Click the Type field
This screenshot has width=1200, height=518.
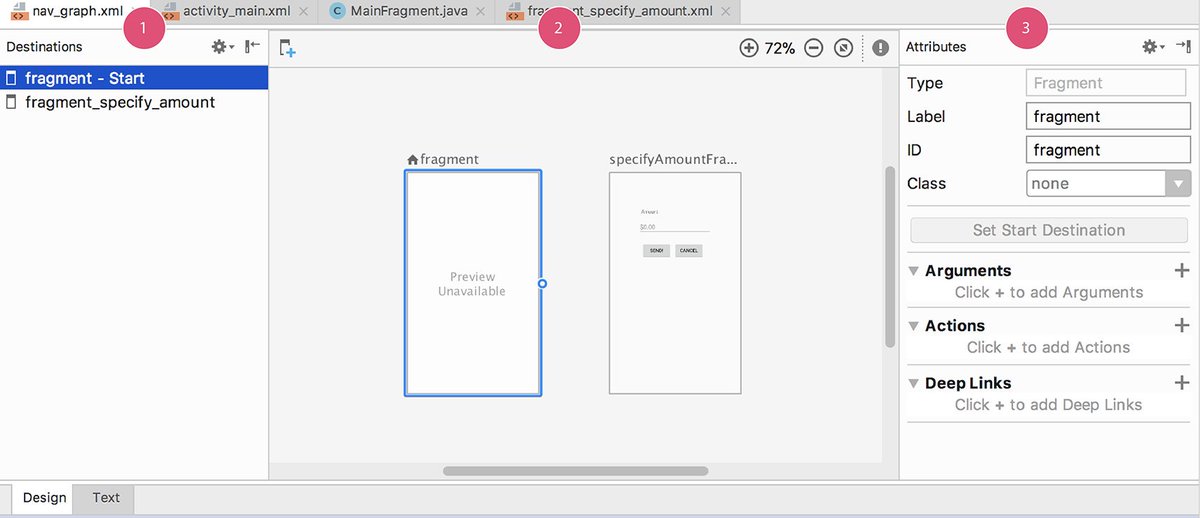[x=1108, y=83]
